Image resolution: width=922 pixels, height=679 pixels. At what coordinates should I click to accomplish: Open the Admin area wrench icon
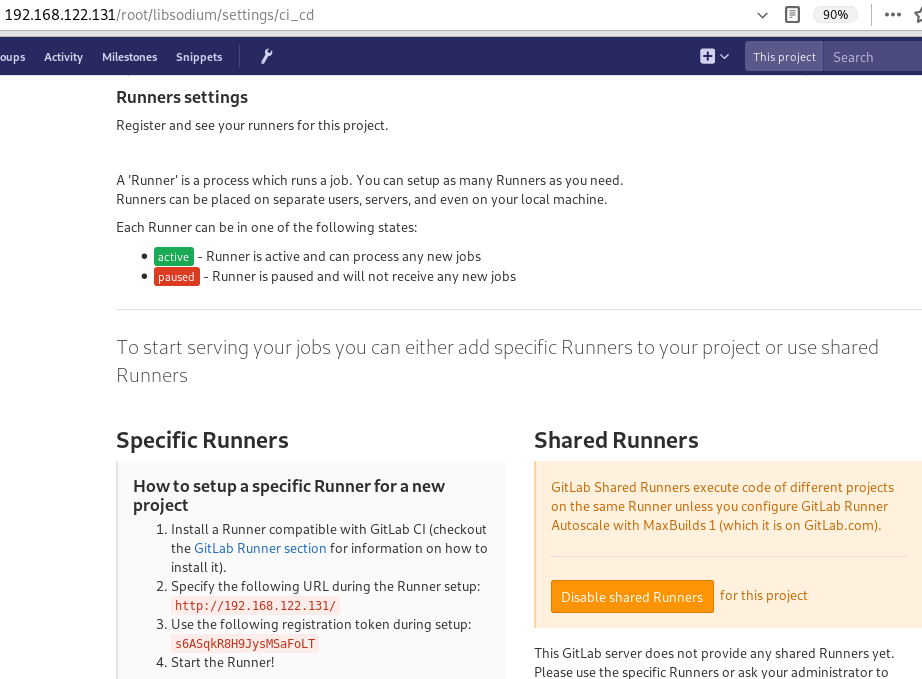pyautogui.click(x=266, y=57)
